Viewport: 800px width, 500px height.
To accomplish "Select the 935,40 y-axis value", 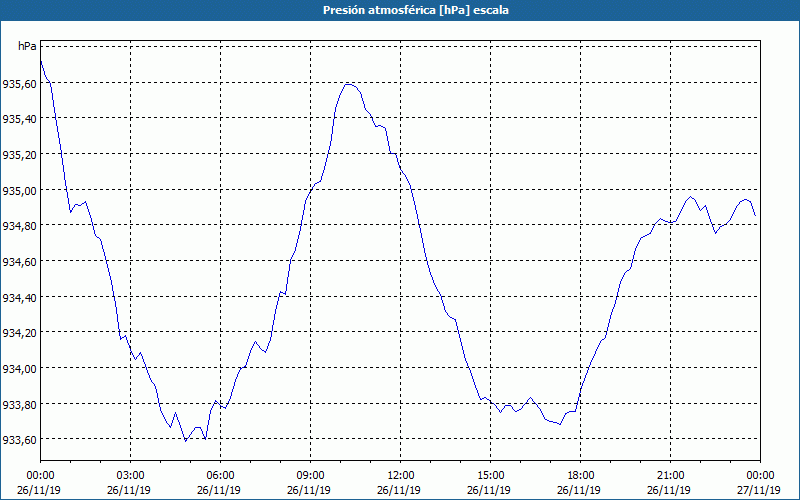I will pyautogui.click(x=19, y=119).
